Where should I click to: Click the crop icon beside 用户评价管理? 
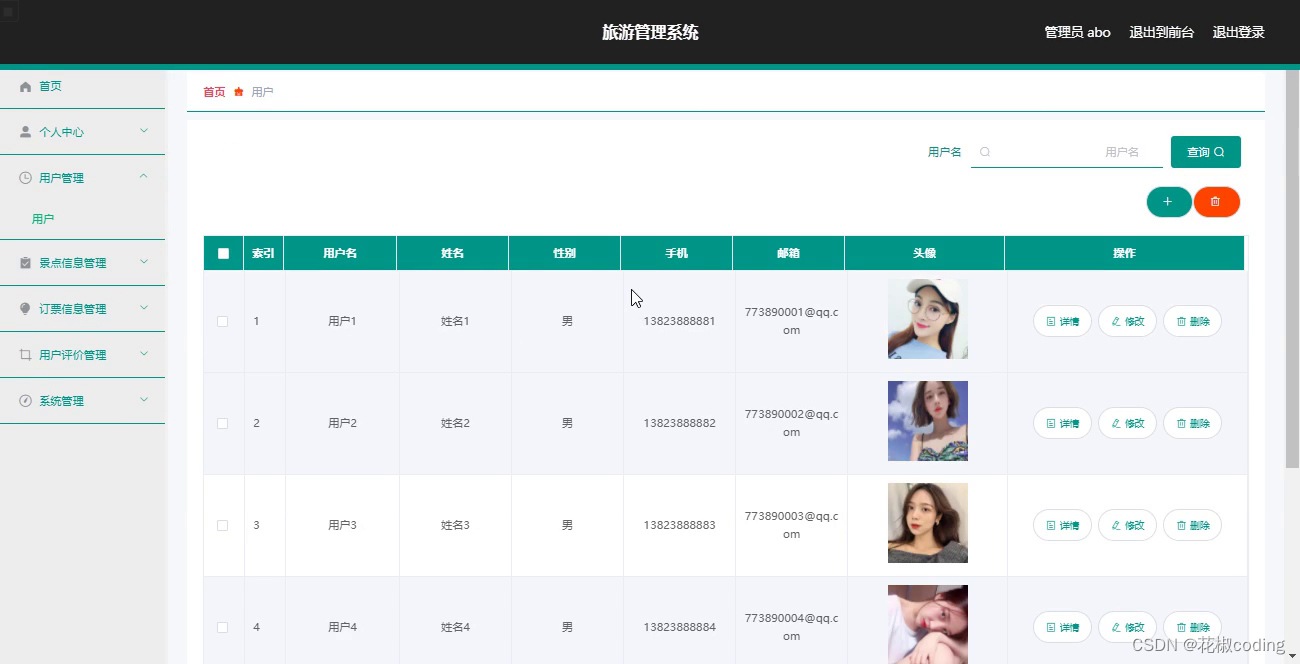point(26,355)
